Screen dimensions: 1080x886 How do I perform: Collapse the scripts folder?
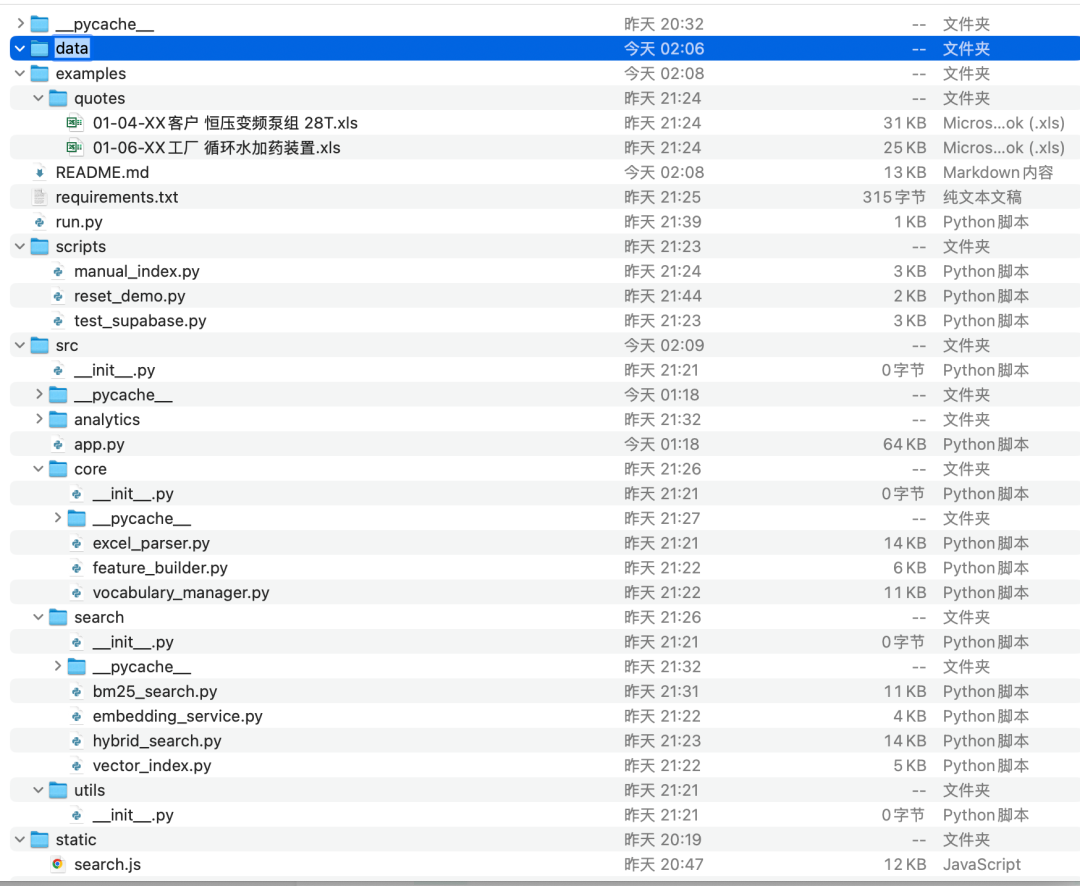[x=20, y=247]
